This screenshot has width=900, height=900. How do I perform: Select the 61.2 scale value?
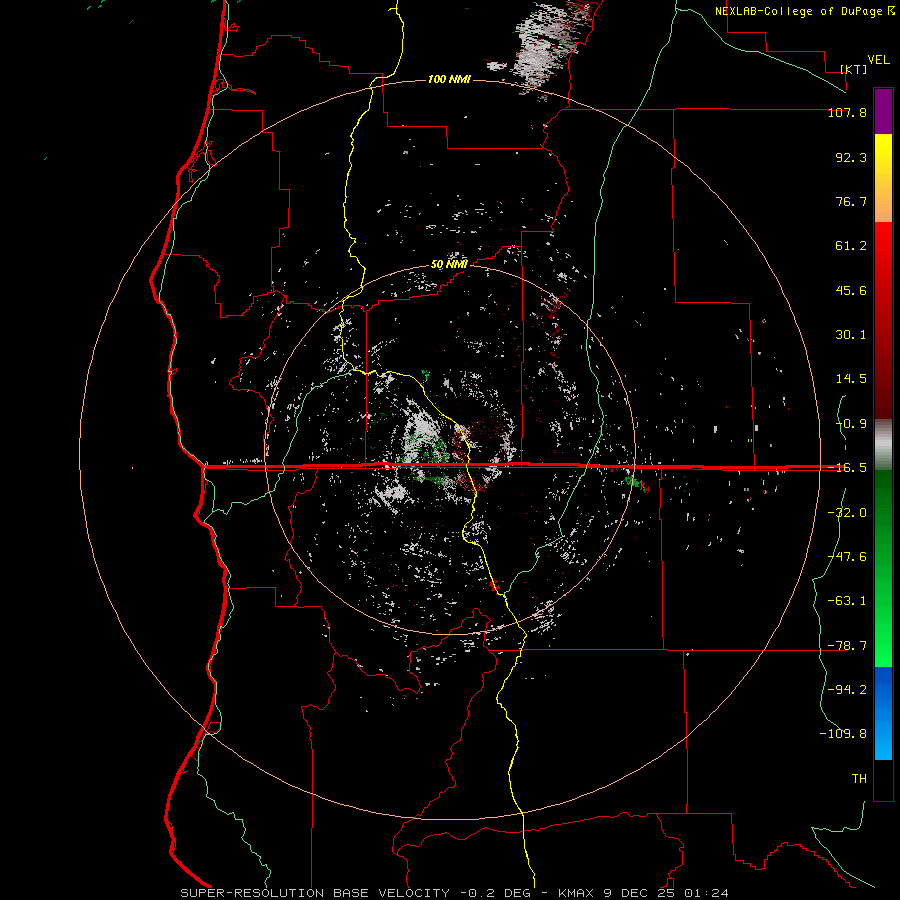pos(851,246)
